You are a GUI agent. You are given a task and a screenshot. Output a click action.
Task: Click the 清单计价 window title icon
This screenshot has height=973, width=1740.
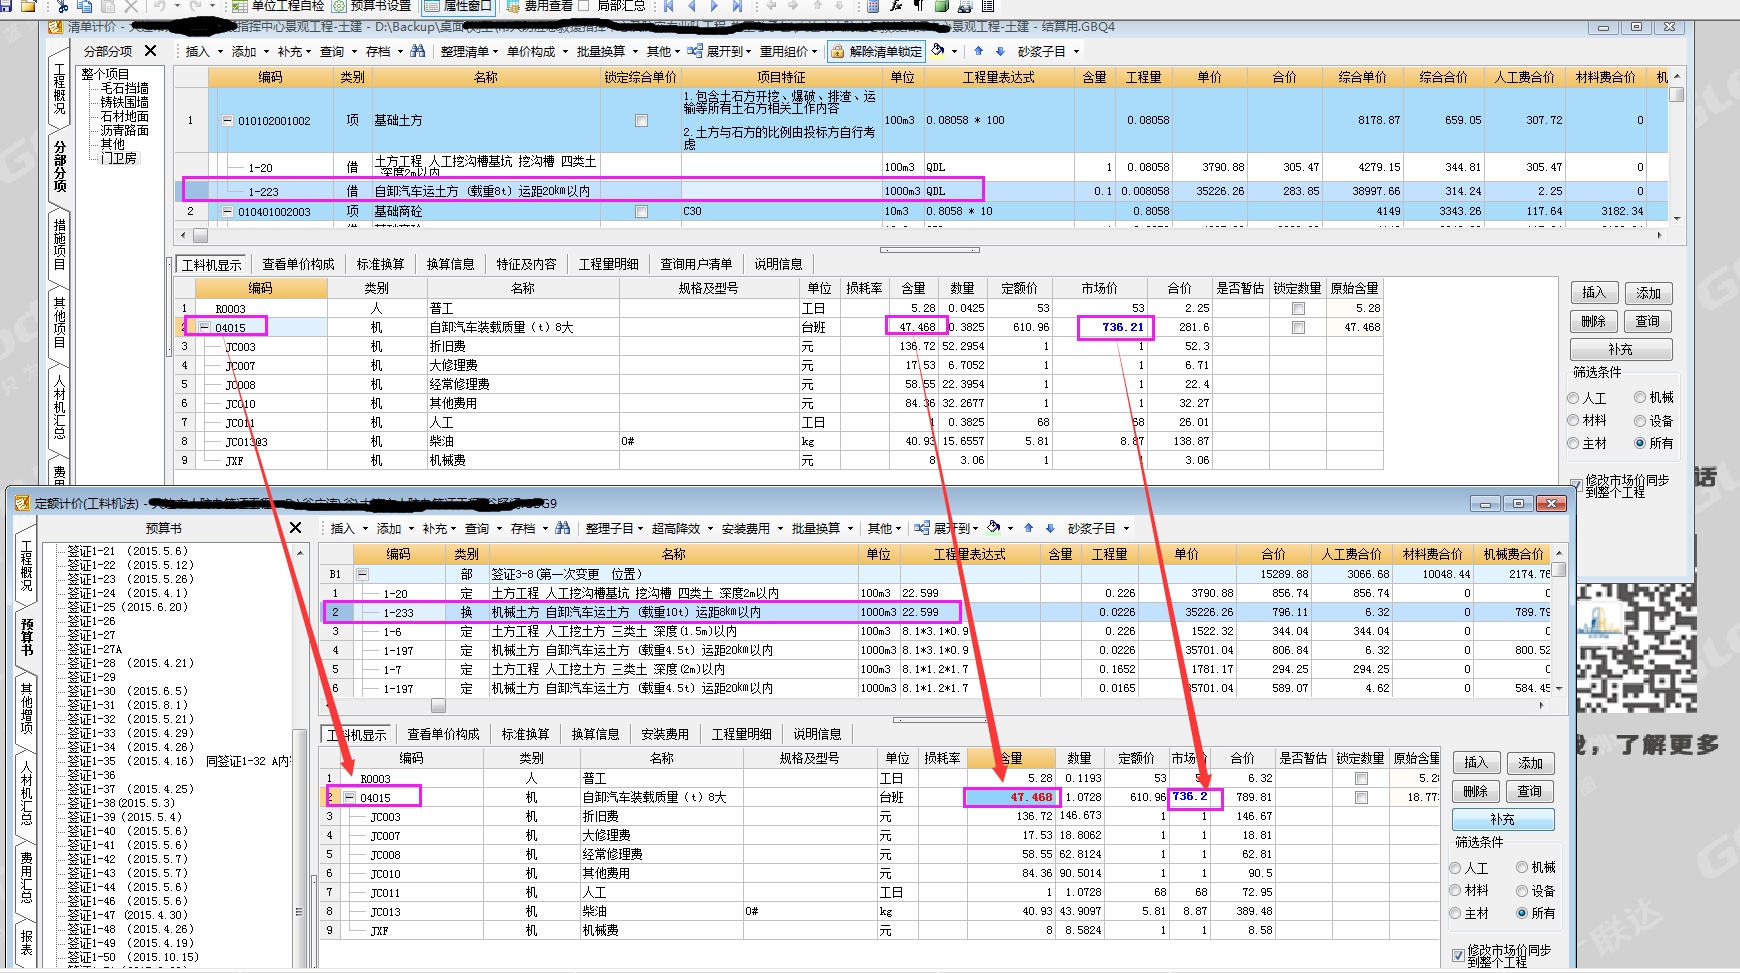point(56,27)
